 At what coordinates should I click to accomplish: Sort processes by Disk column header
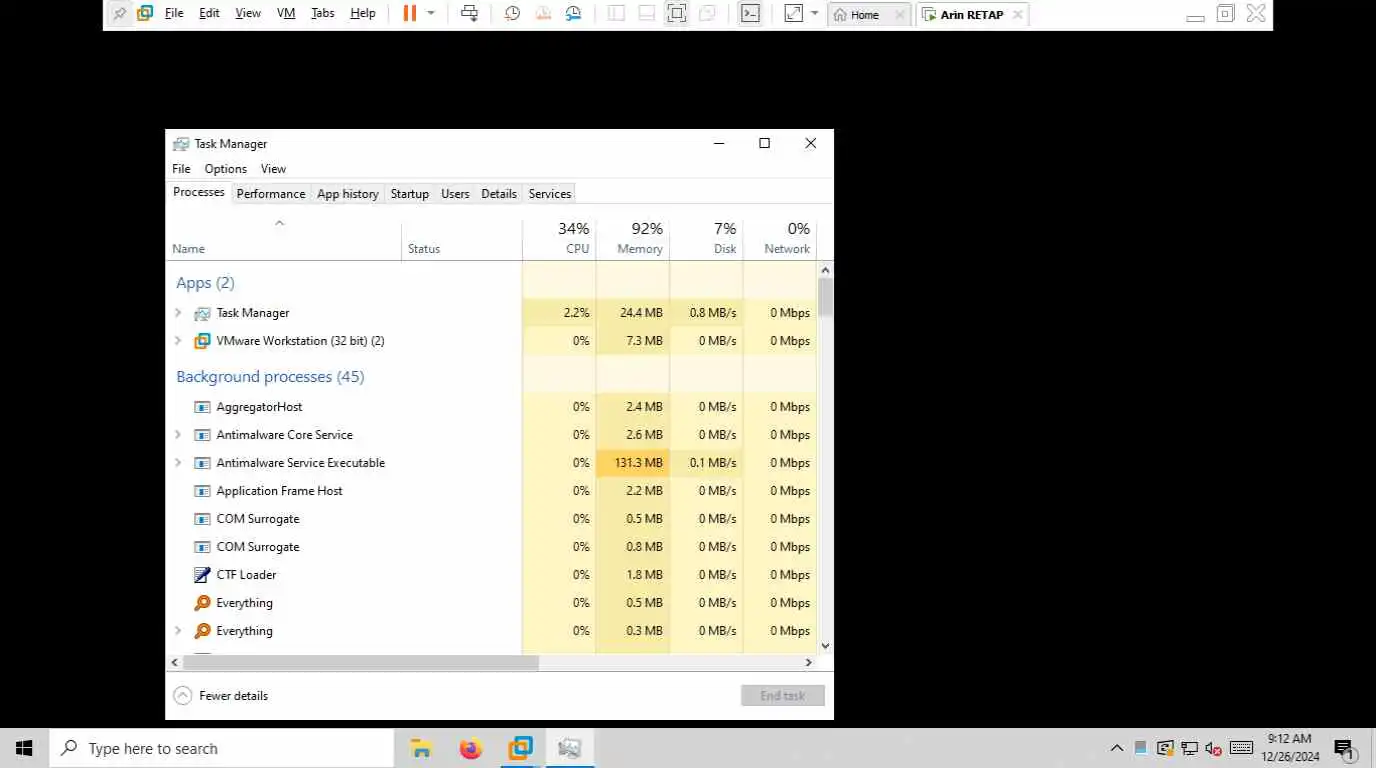707,238
